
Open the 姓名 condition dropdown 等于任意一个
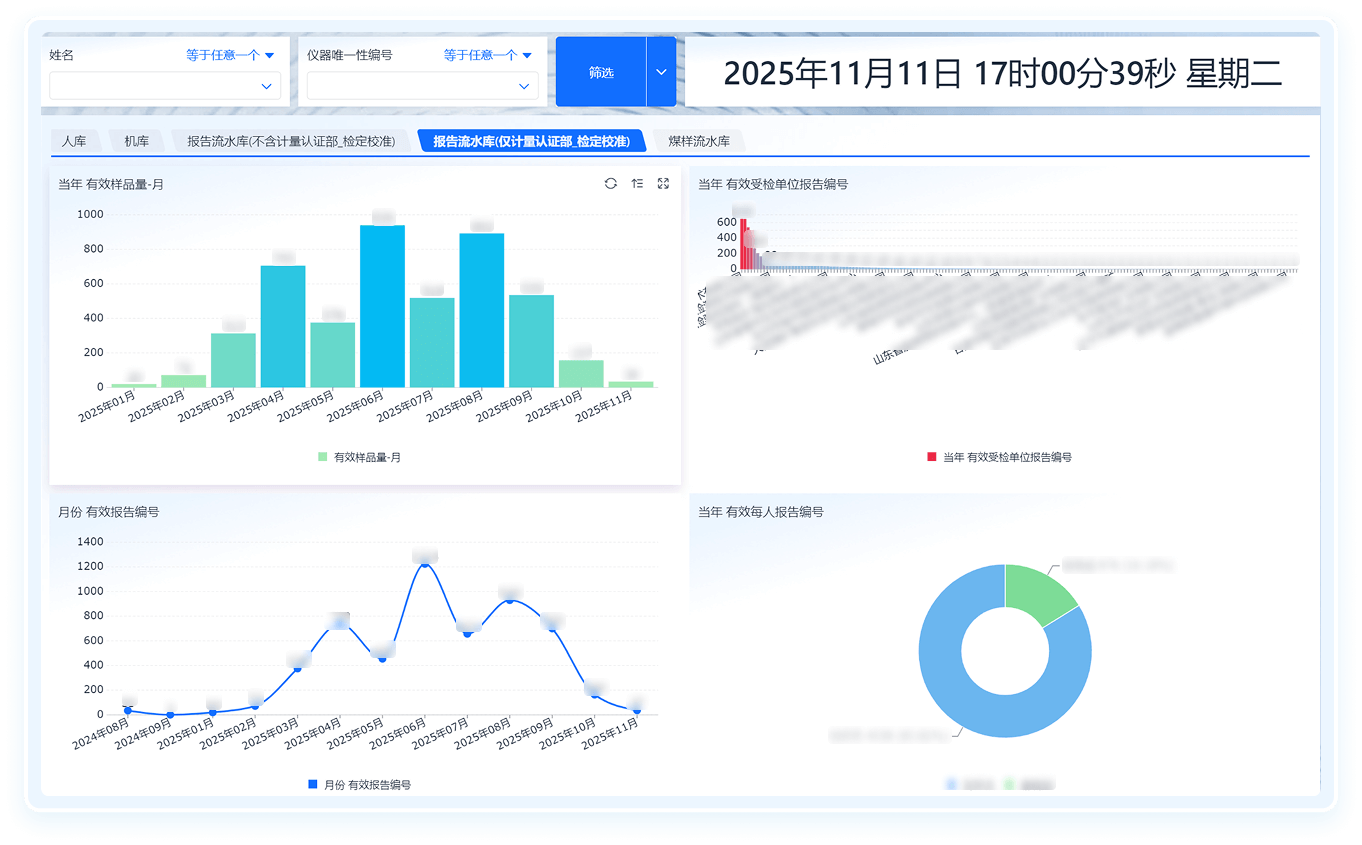coord(230,56)
